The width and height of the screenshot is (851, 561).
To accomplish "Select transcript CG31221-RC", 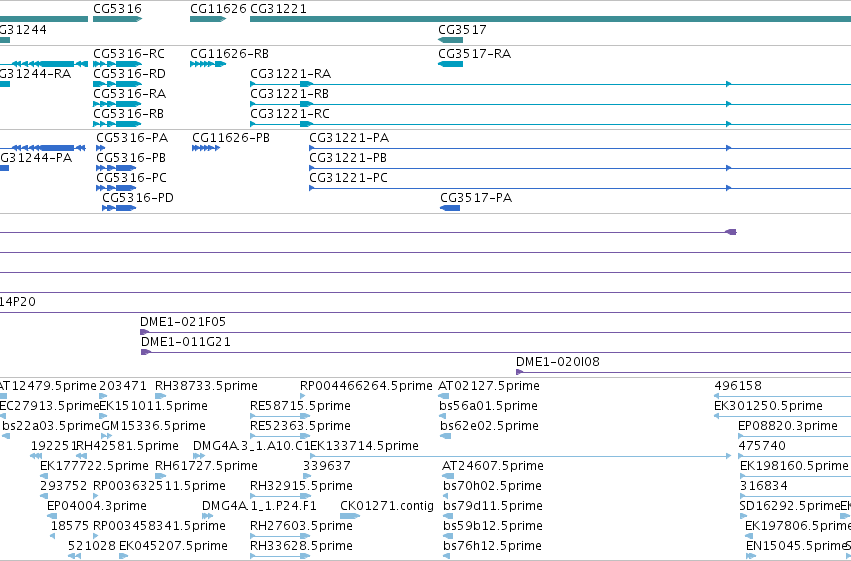I will 290,114.
